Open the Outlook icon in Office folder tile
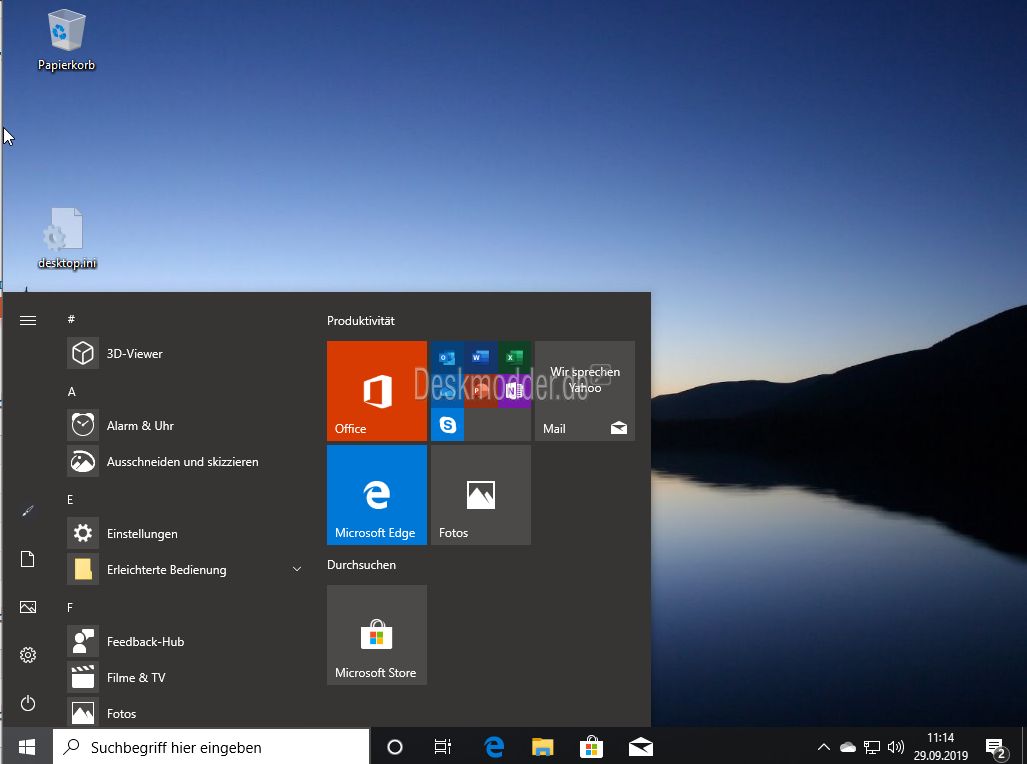 coord(447,358)
